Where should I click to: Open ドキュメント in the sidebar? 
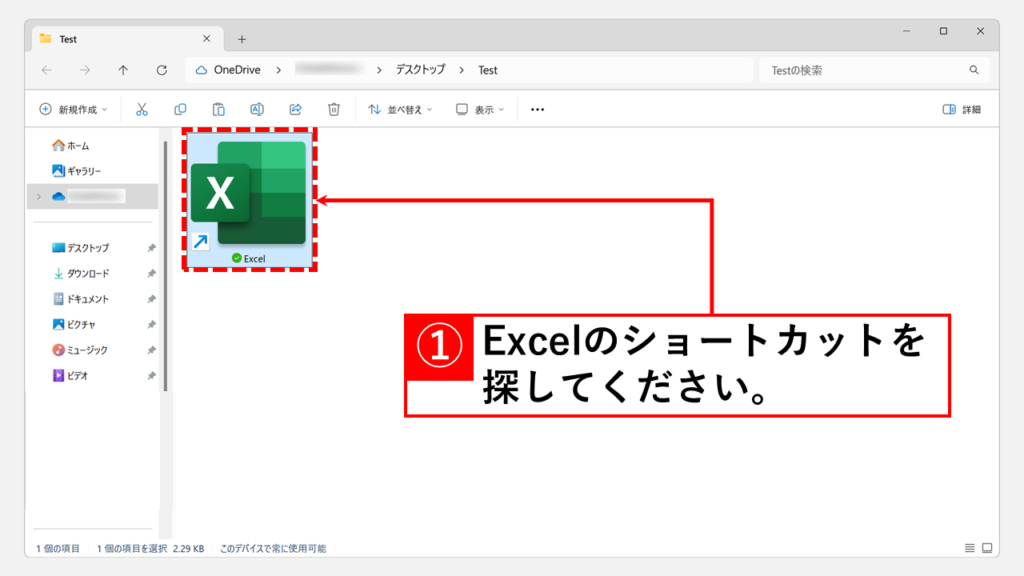point(80,299)
